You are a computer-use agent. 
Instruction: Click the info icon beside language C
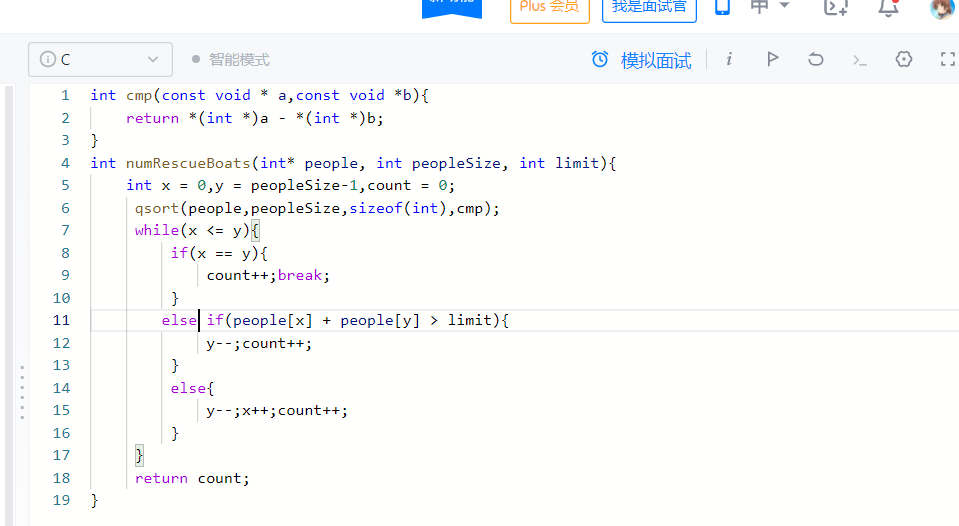[48, 59]
